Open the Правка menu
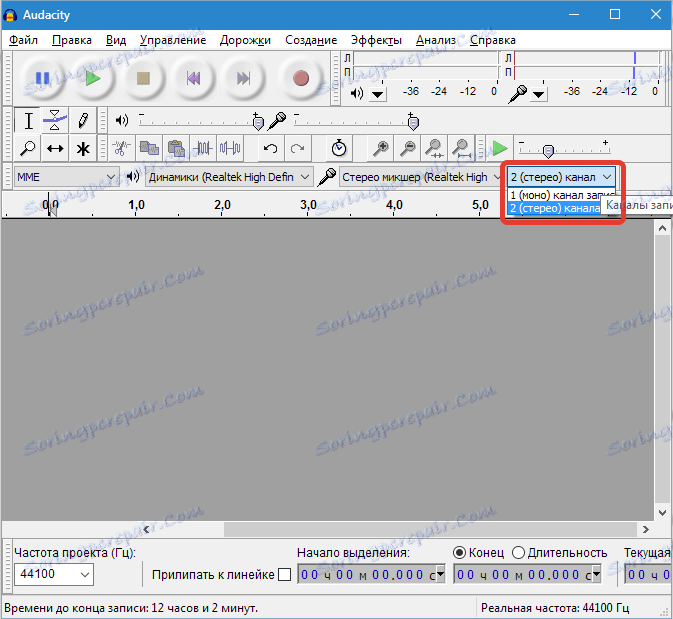 tap(72, 40)
